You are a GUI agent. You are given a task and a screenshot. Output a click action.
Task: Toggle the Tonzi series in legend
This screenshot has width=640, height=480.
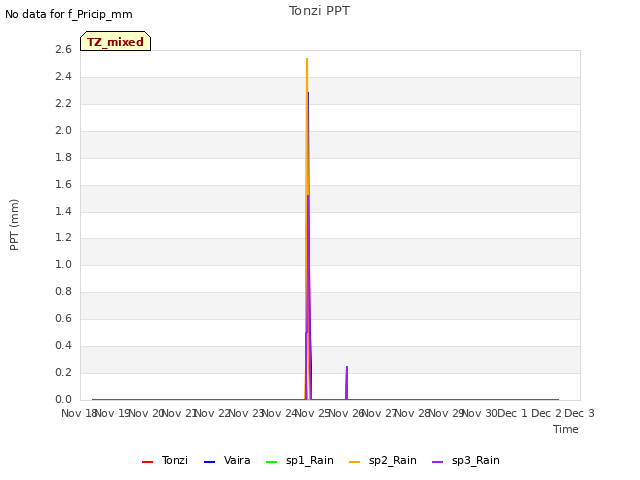coord(165,460)
